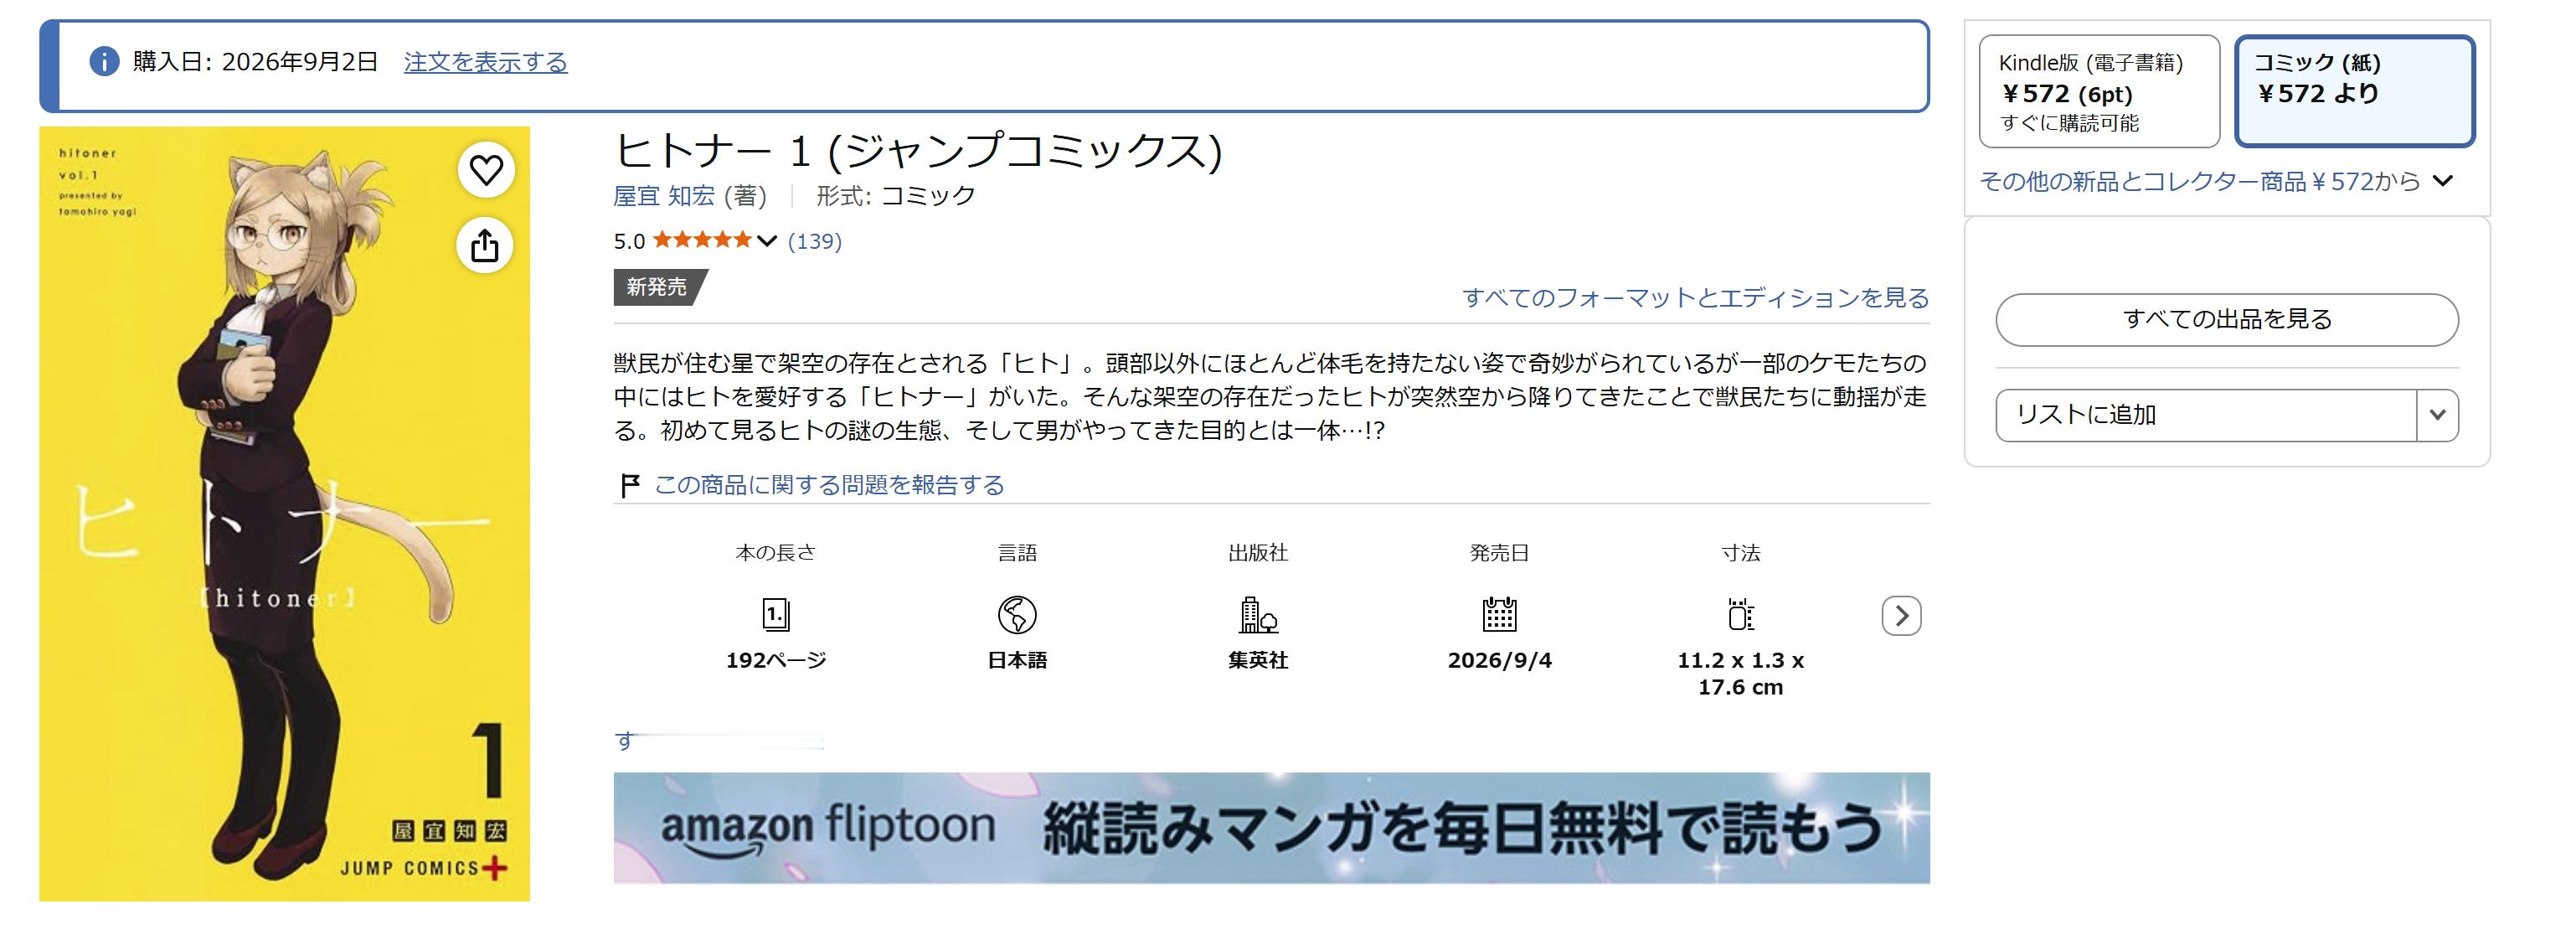Image resolution: width=2576 pixels, height=935 pixels.
Task: Open the リストに追加 dropdown arrow
Action: coord(2437,415)
